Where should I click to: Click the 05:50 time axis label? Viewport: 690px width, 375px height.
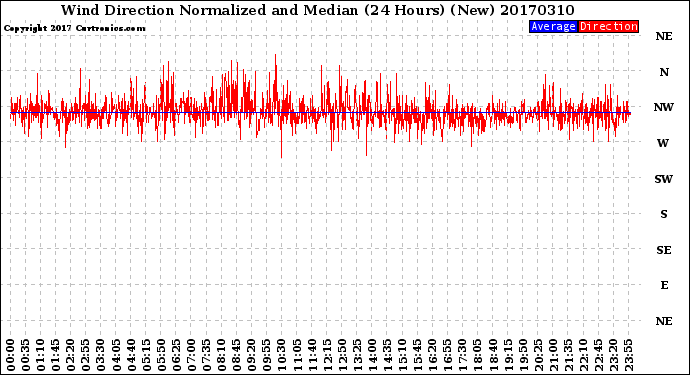click(161, 355)
